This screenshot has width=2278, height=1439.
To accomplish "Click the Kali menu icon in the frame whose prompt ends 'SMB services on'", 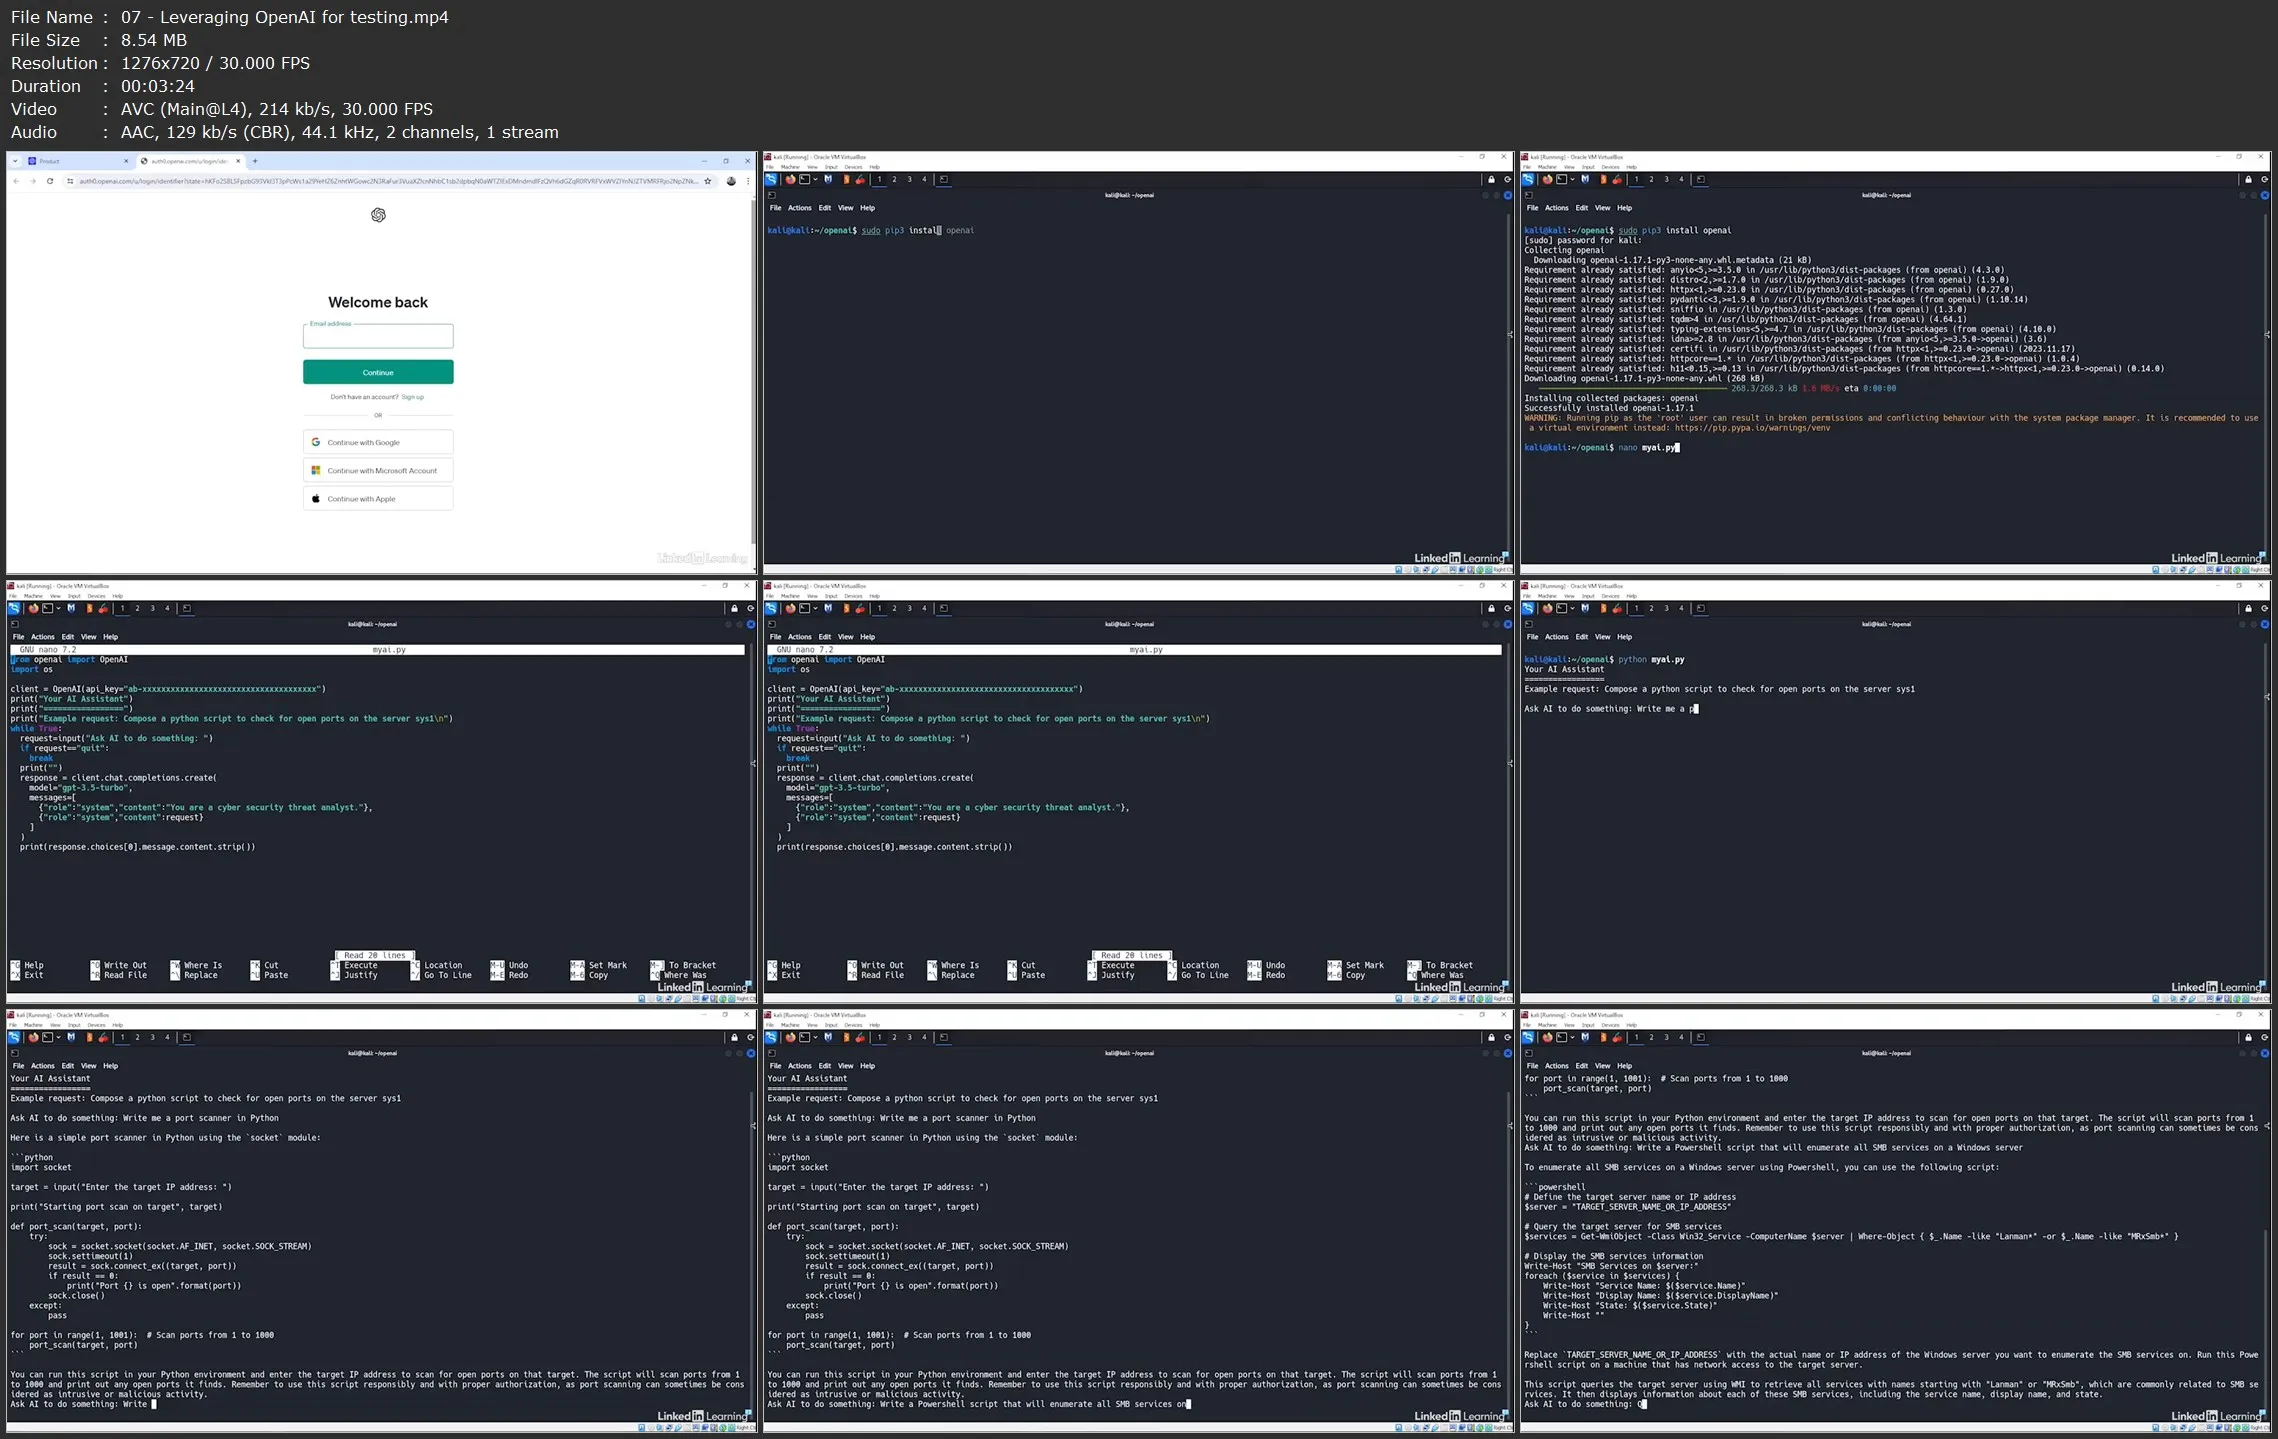I will (771, 1038).
